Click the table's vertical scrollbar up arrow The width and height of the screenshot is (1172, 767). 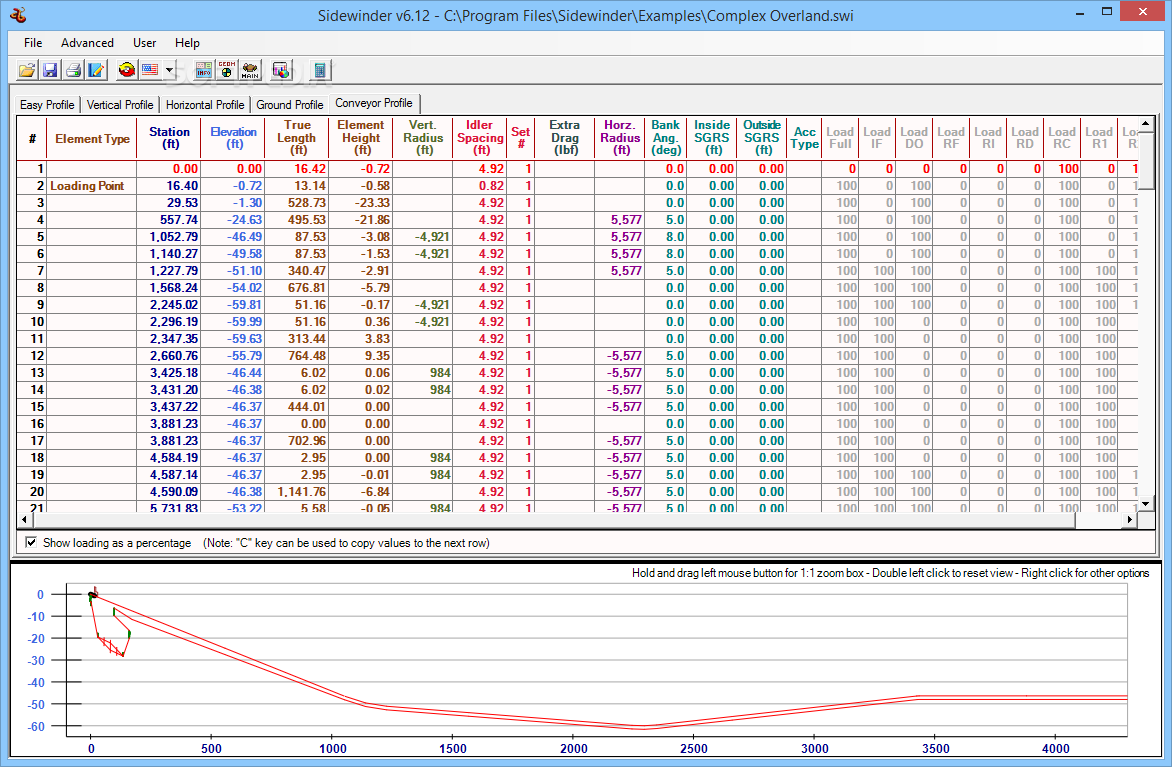point(1146,123)
